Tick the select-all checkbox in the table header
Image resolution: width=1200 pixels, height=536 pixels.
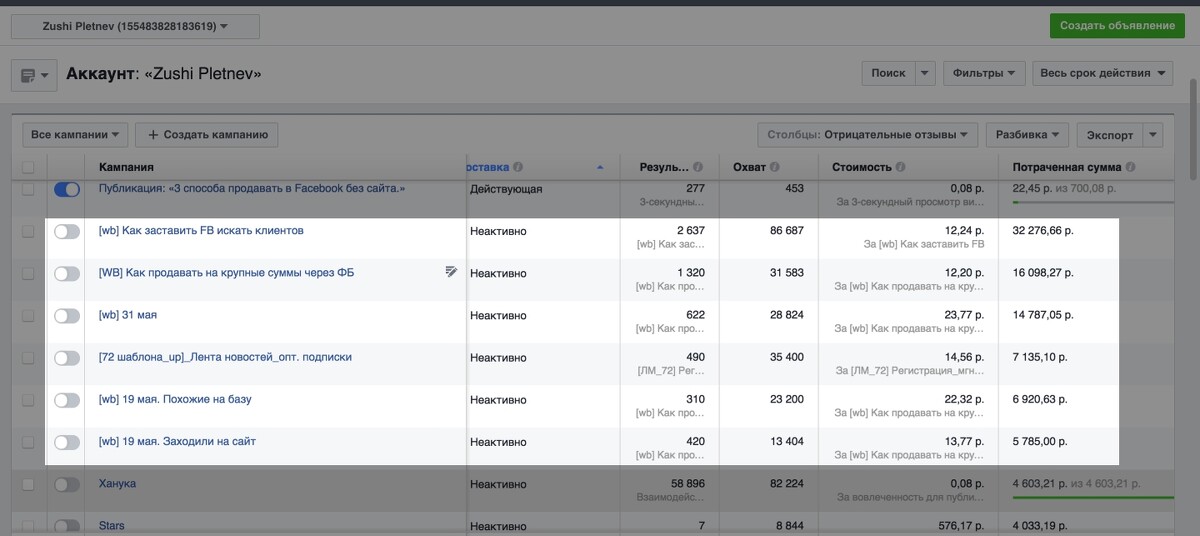pos(28,167)
